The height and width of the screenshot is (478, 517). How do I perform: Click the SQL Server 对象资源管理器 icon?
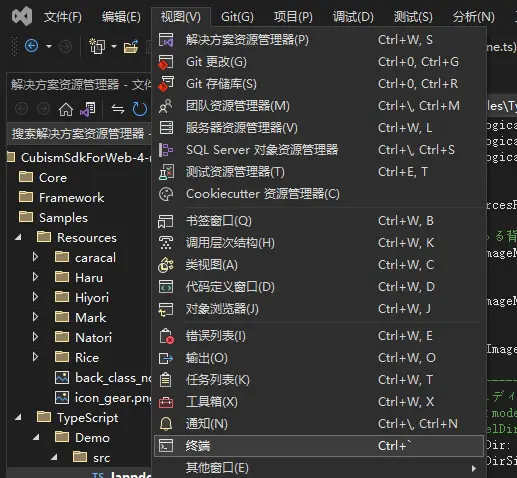[166, 150]
